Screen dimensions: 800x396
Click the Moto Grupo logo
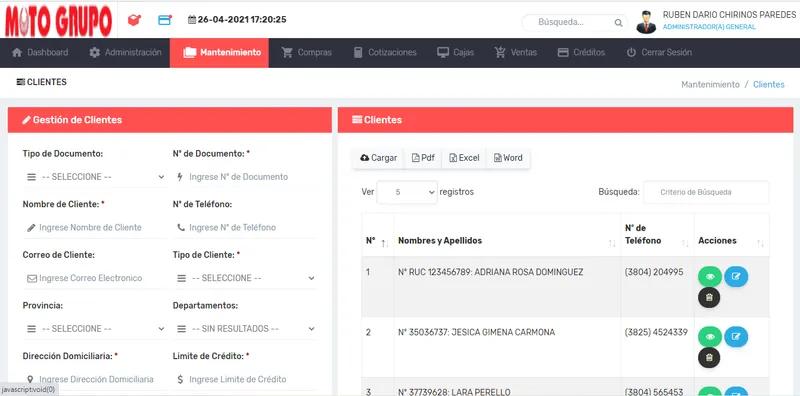click(x=58, y=21)
